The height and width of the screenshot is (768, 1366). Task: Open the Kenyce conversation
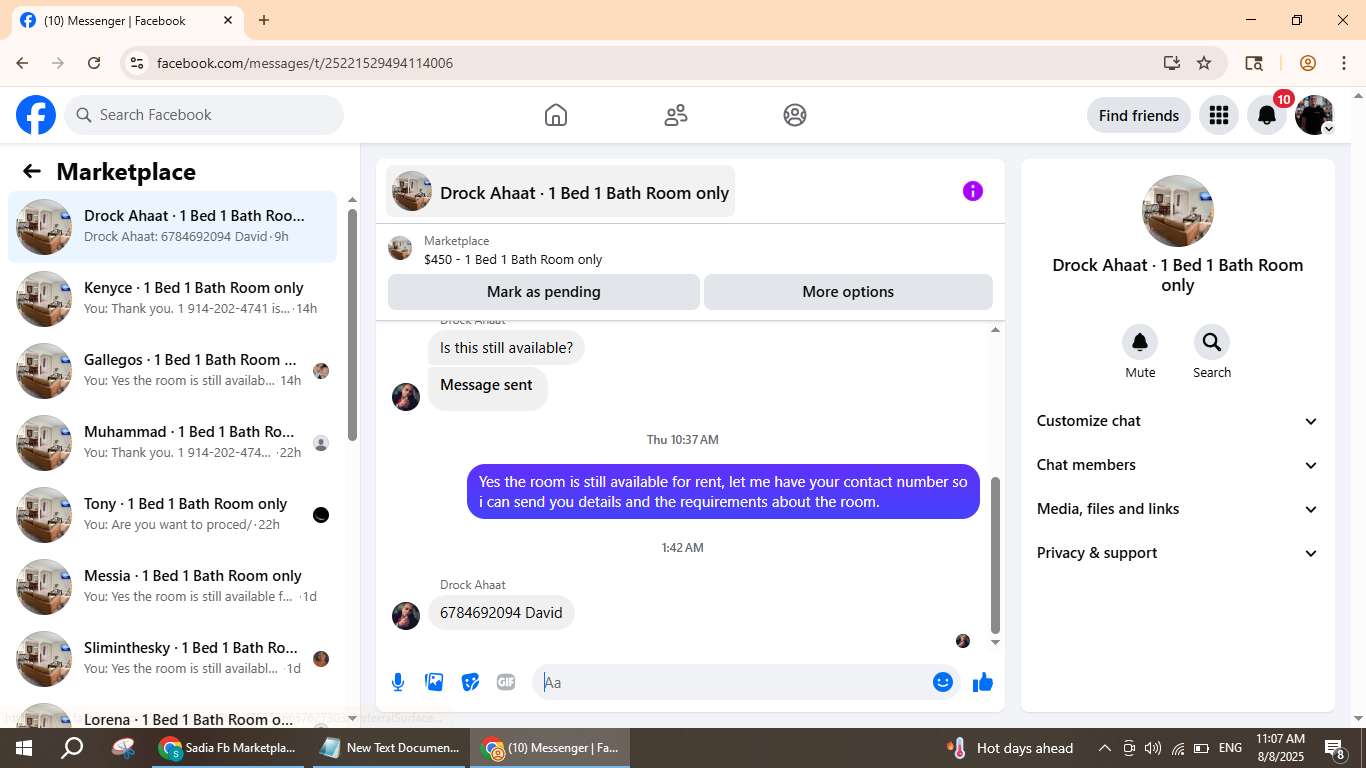coord(172,299)
